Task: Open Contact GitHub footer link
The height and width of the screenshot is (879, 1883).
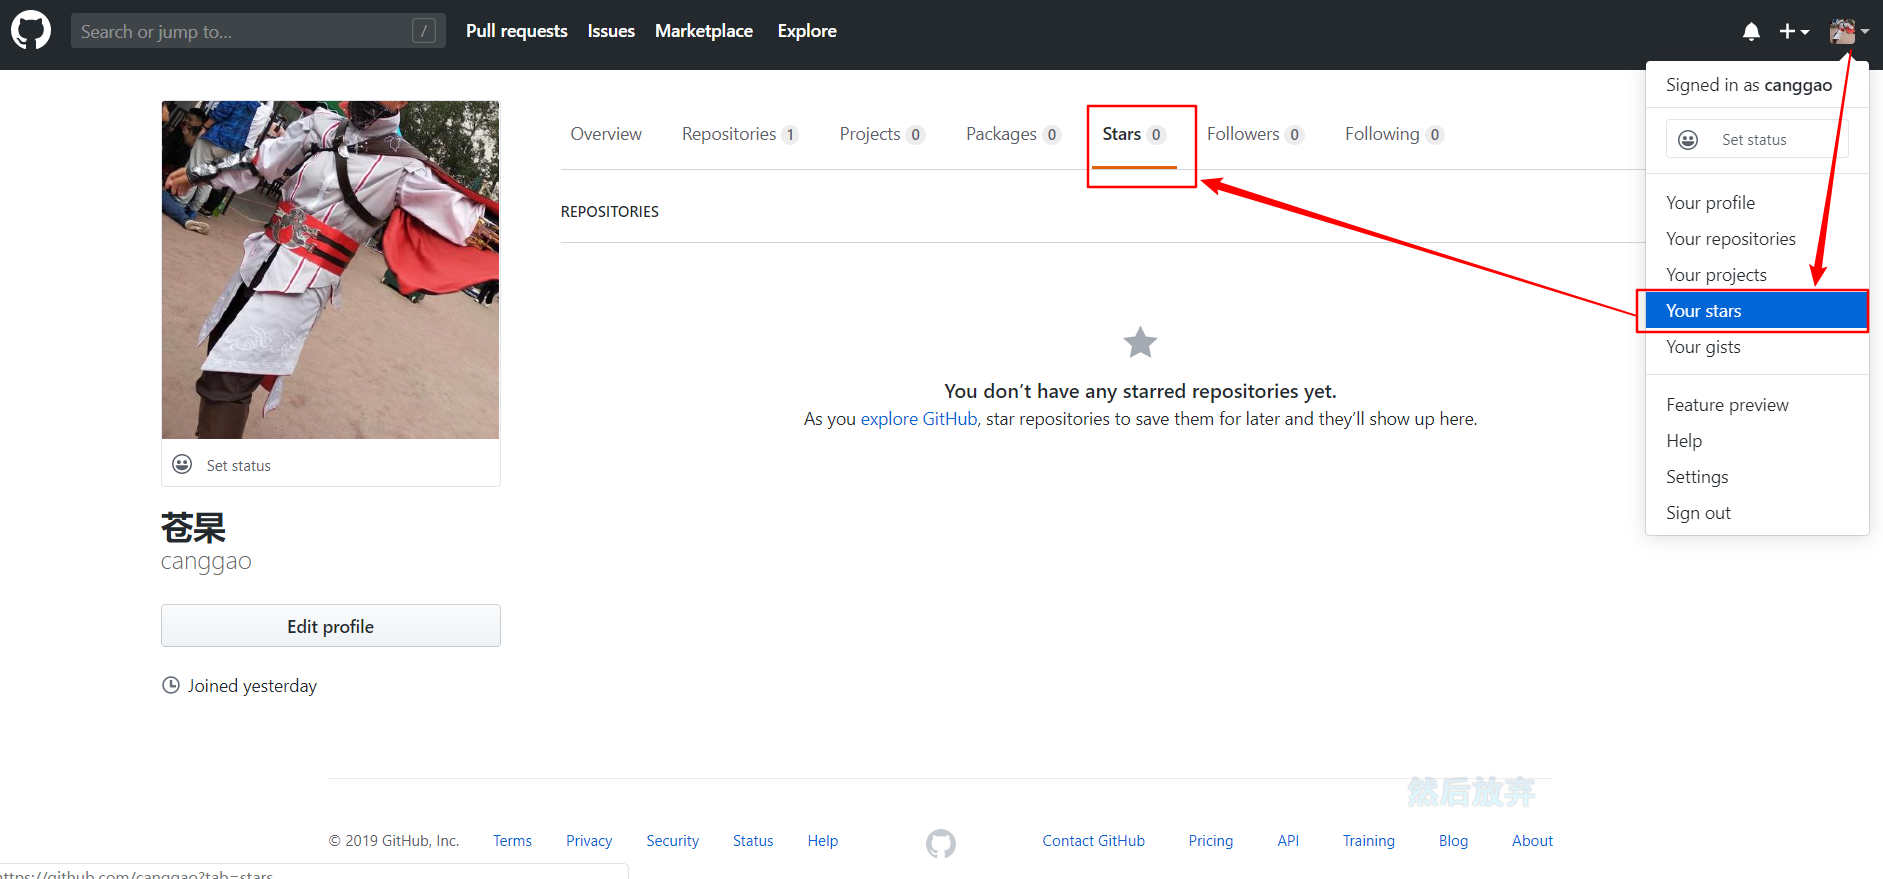Action: [x=1094, y=841]
